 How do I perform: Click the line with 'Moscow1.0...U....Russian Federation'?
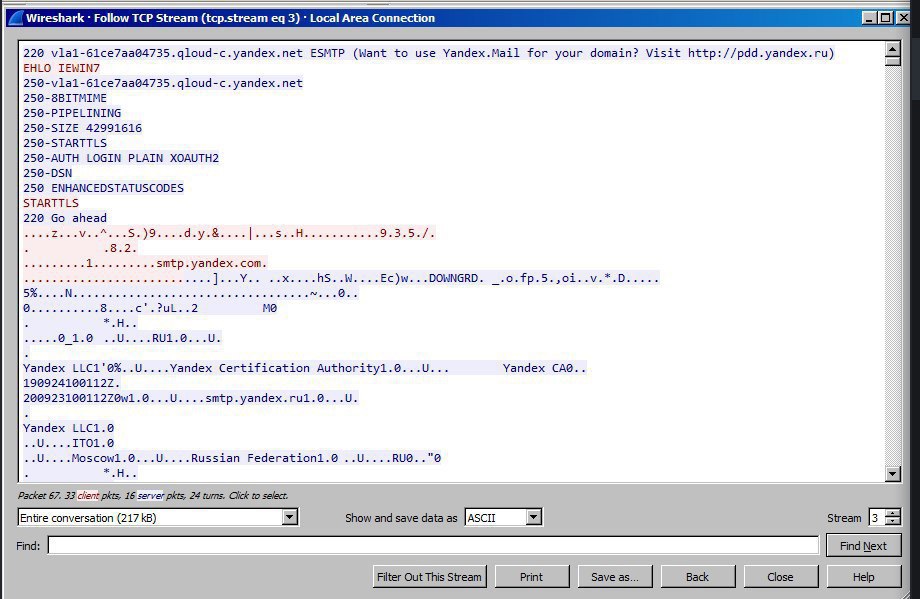coord(232,458)
